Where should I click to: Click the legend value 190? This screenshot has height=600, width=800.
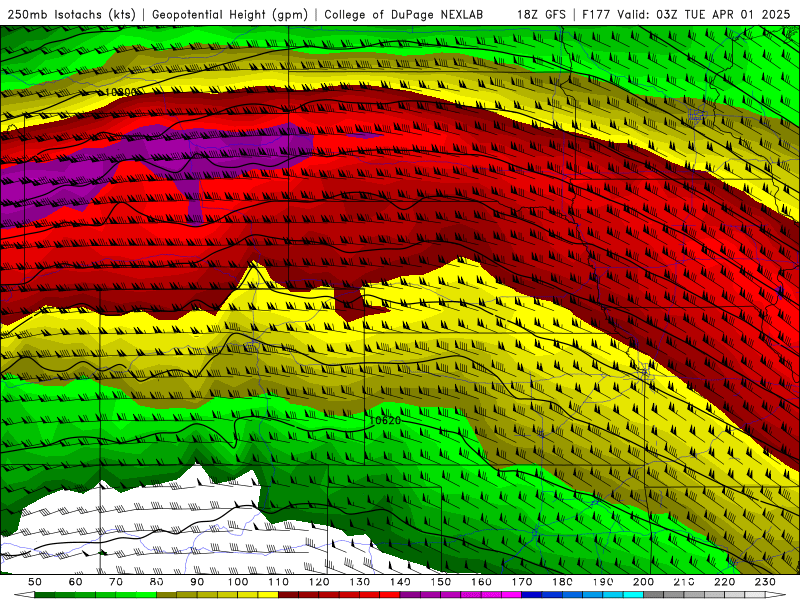603,582
